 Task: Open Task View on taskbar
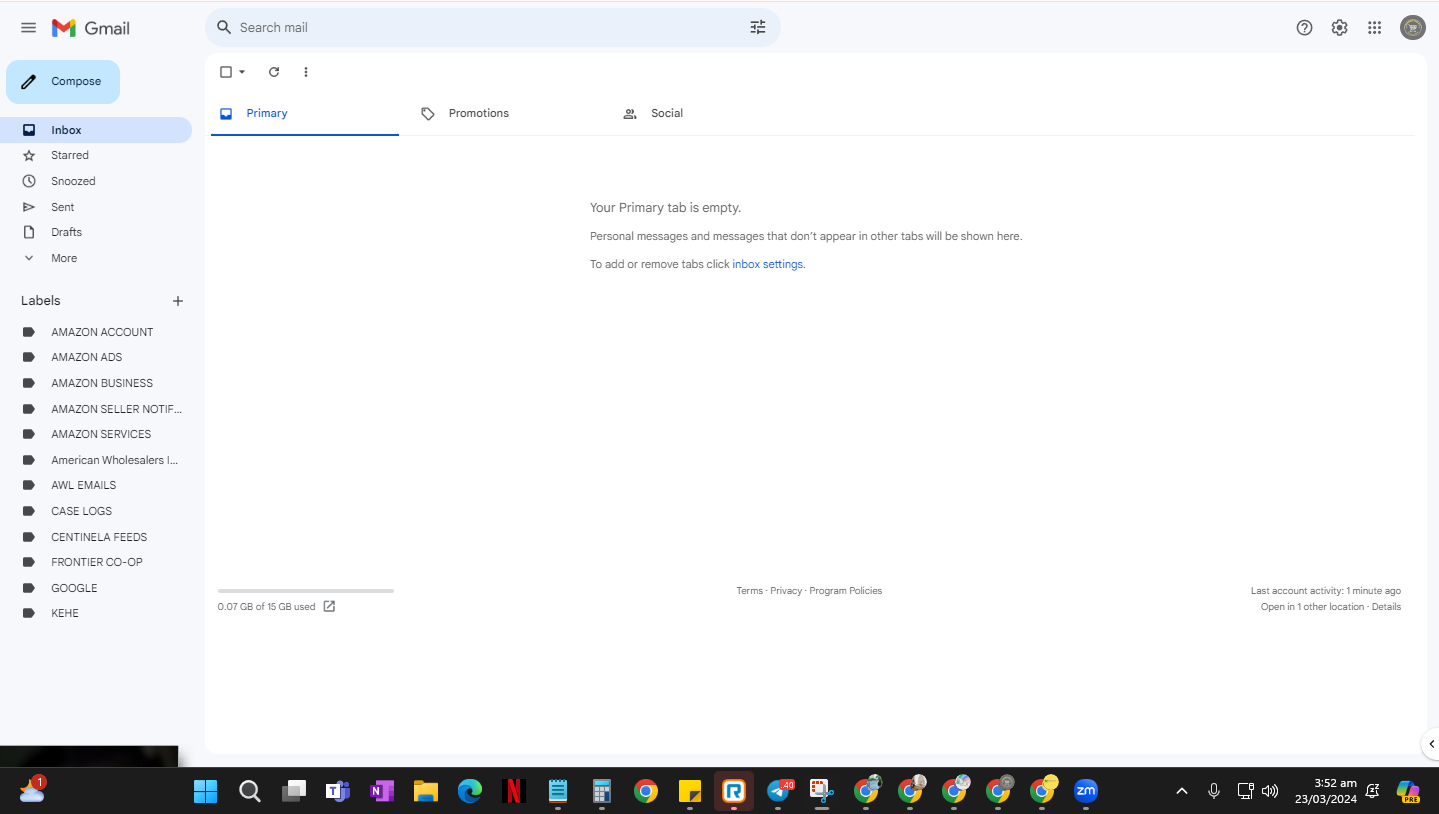(x=294, y=791)
